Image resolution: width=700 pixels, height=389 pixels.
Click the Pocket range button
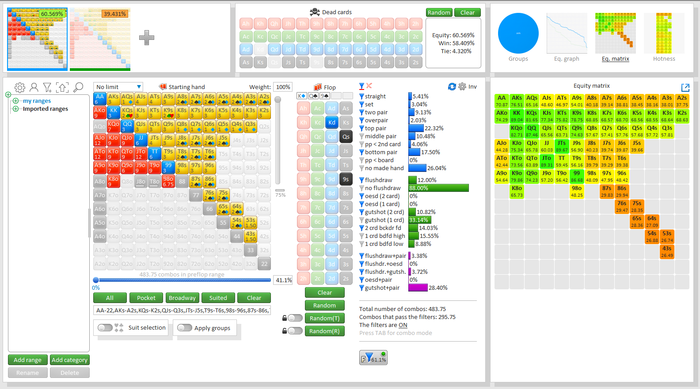(146, 298)
